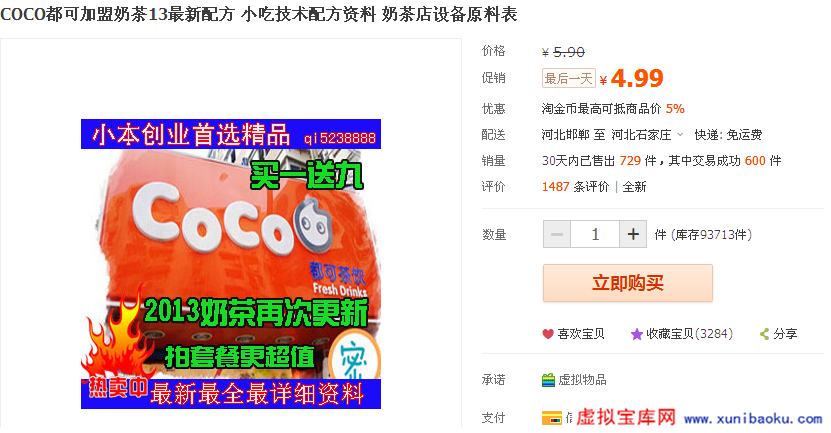
Task: Click the 600 successful transactions number
Action: pyautogui.click(x=755, y=161)
